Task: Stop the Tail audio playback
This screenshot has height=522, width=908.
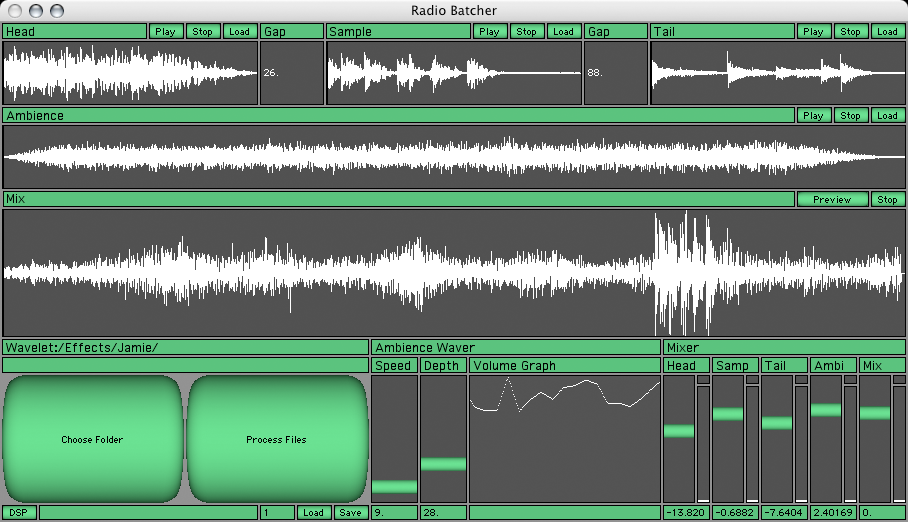Action: pyautogui.click(x=851, y=31)
